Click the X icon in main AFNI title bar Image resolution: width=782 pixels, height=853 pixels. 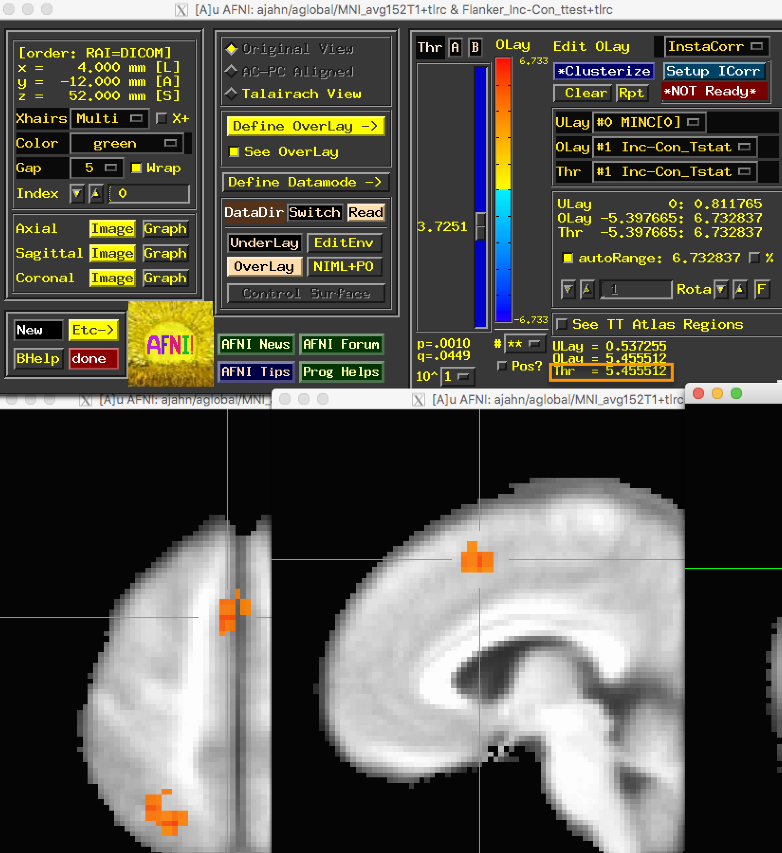(x=181, y=10)
